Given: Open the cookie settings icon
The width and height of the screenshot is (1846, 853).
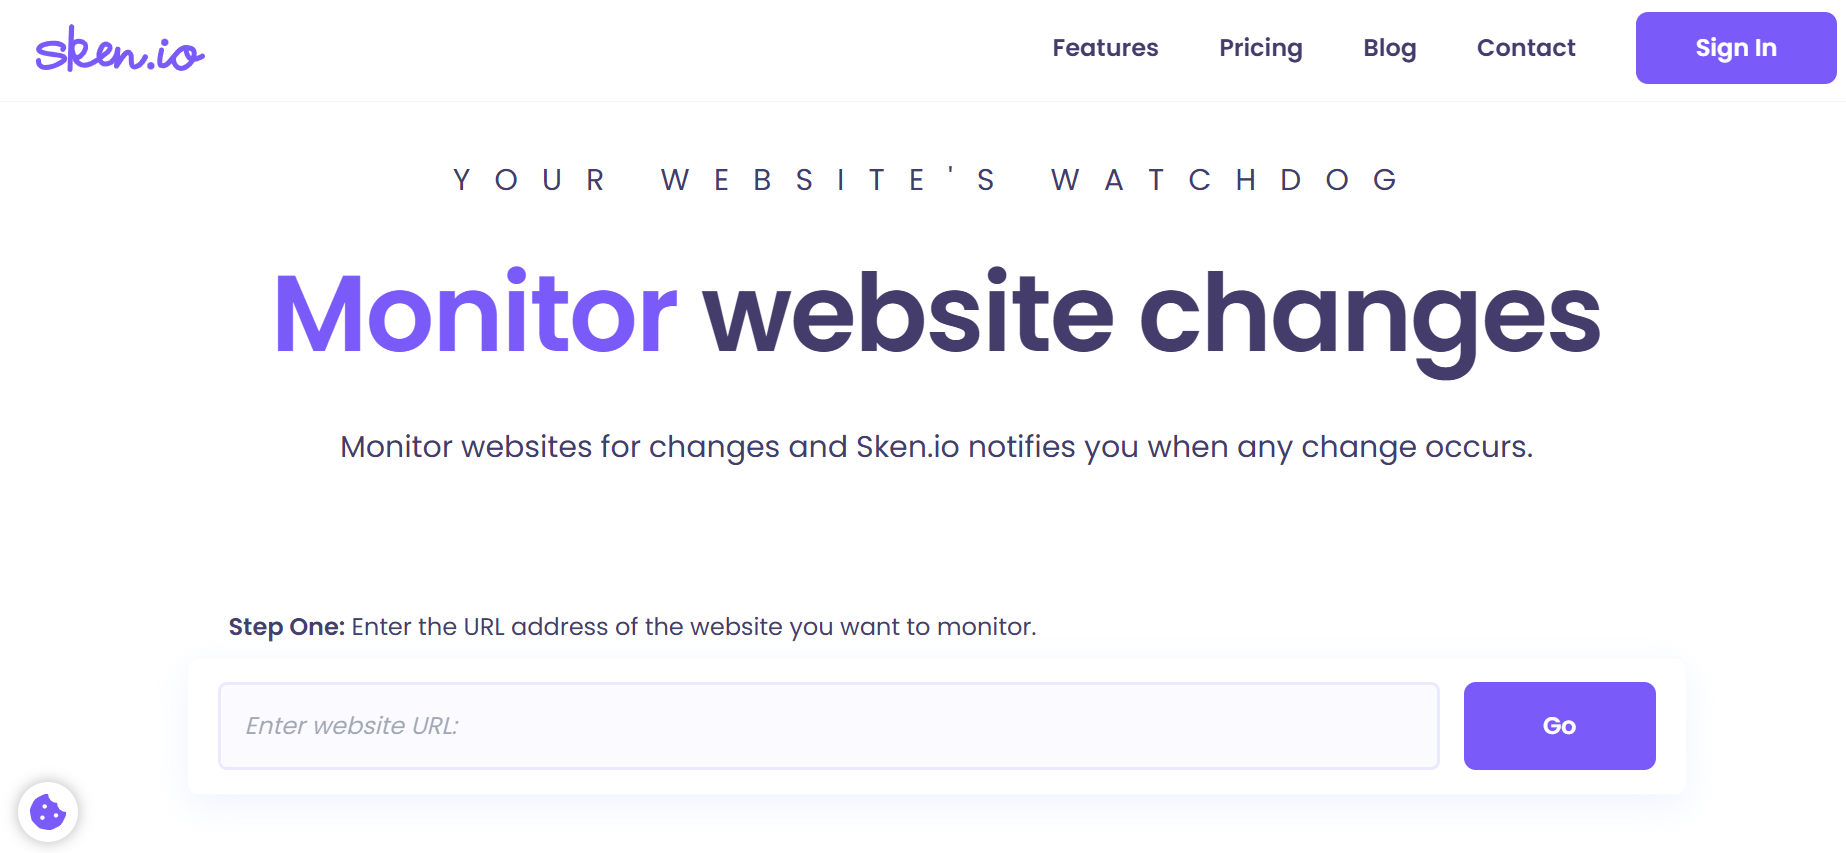Looking at the screenshot, I should [48, 811].
